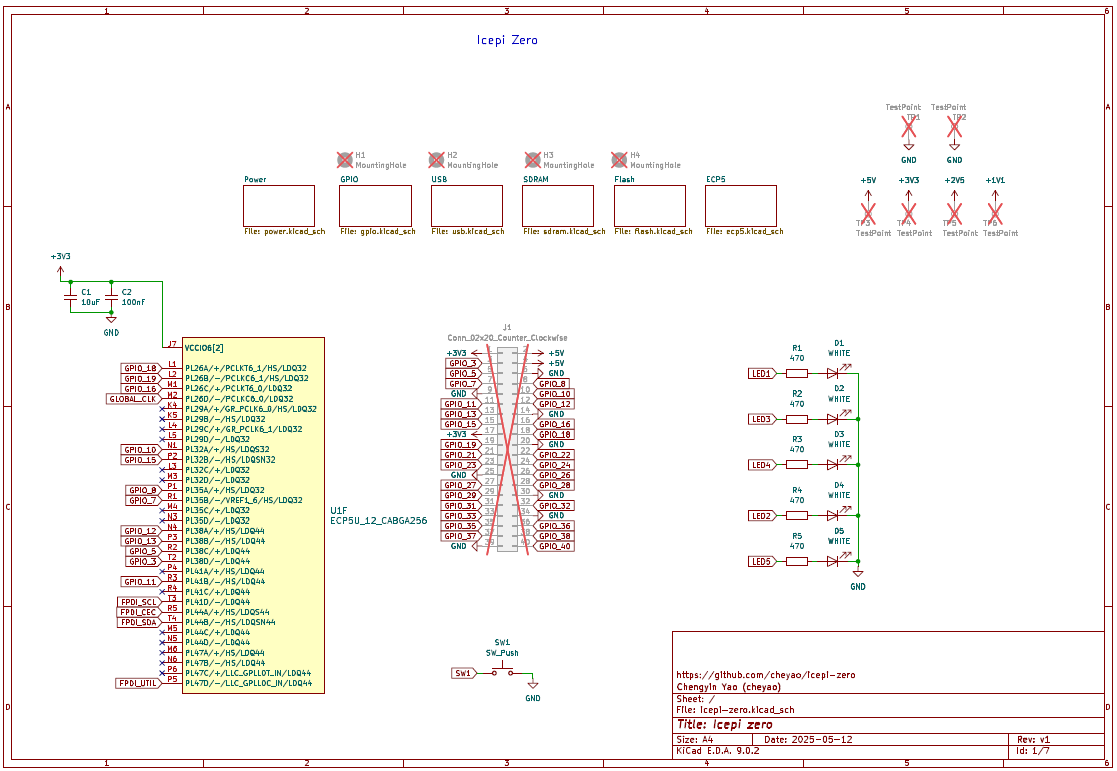This screenshot has height=771, width=1117.
Task: Open the Power hierarchical sheet
Action: [x=279, y=206]
